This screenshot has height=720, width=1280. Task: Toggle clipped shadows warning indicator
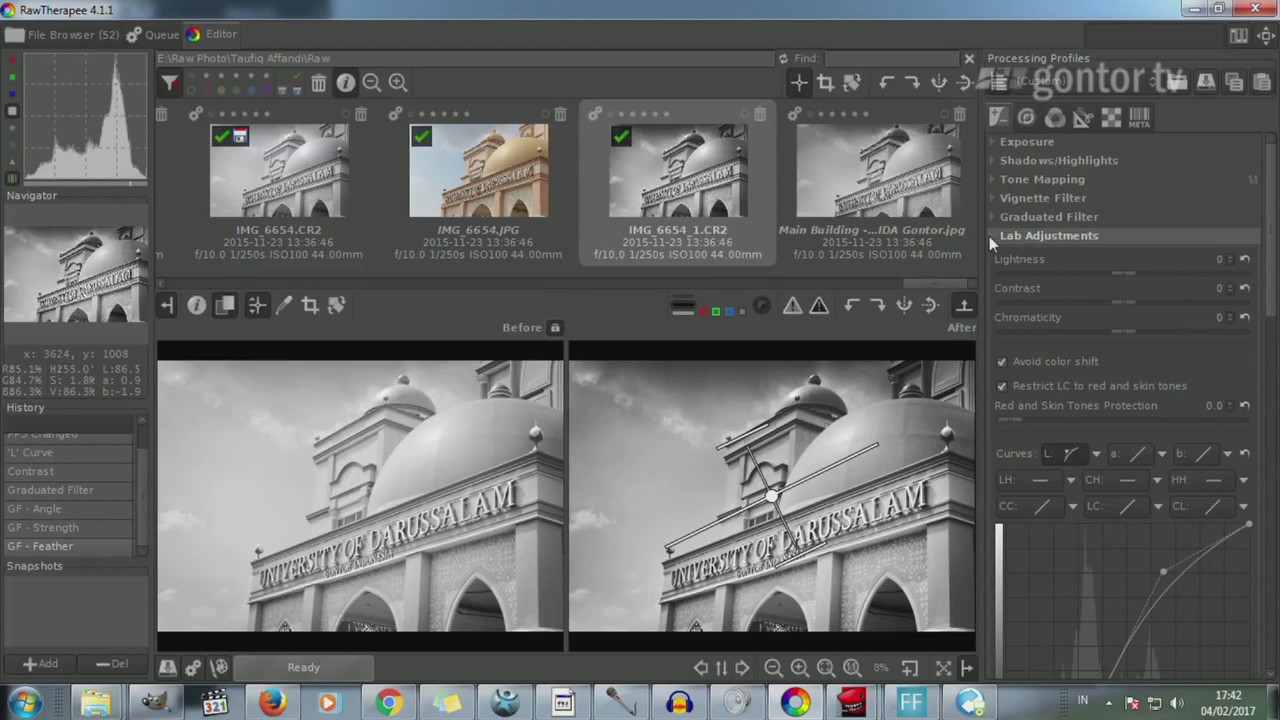792,306
